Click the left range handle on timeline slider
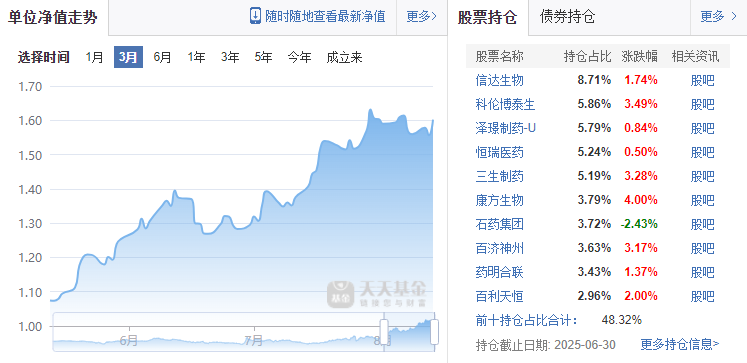 384,332
